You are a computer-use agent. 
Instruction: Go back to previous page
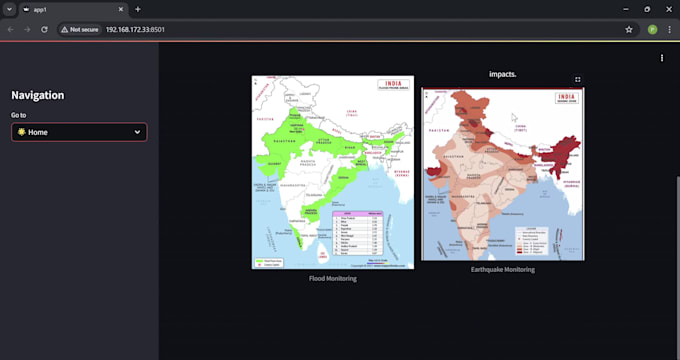click(x=11, y=29)
